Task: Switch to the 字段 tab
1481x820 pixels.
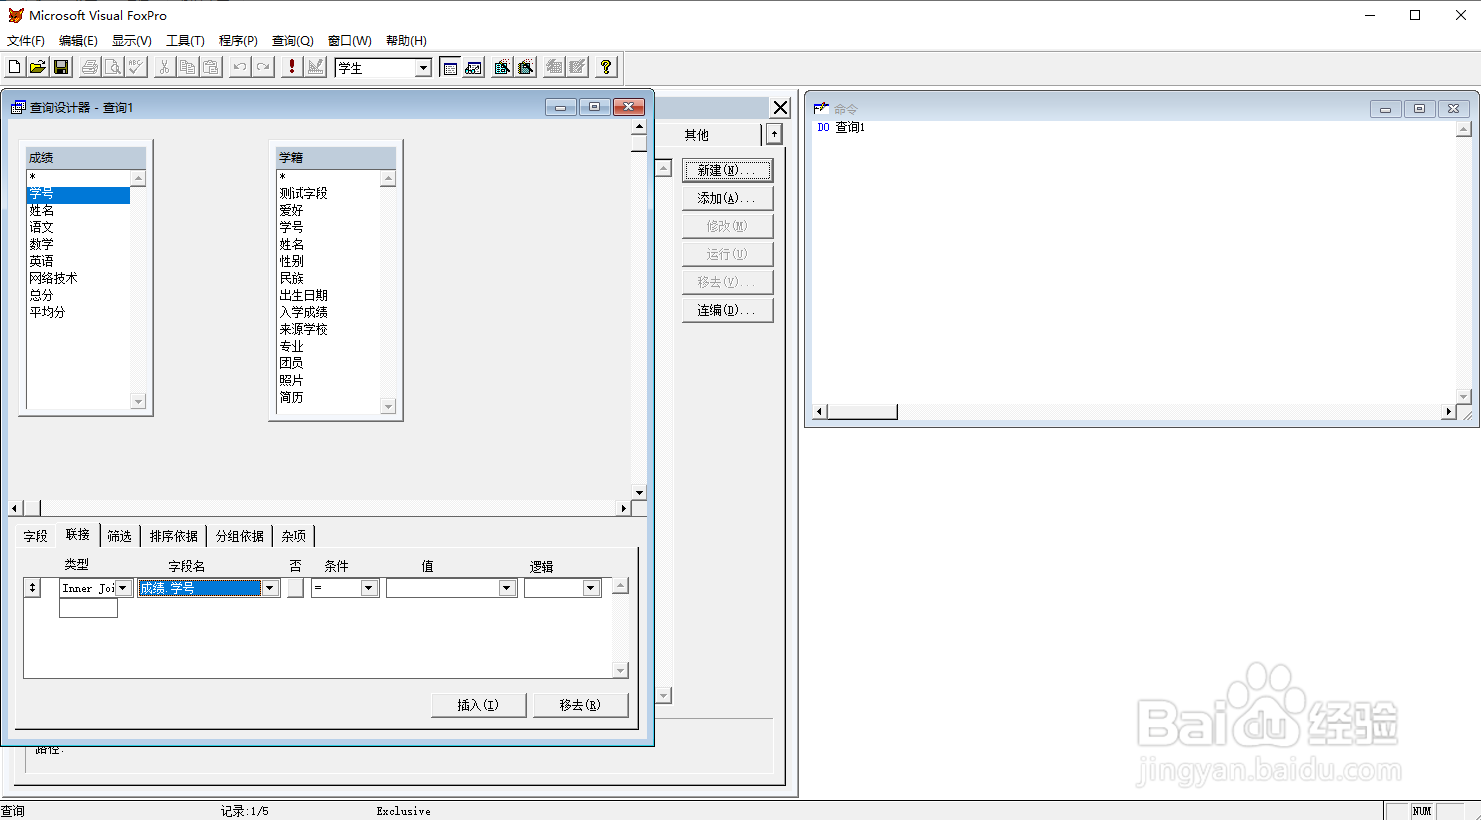Action: [x=36, y=536]
